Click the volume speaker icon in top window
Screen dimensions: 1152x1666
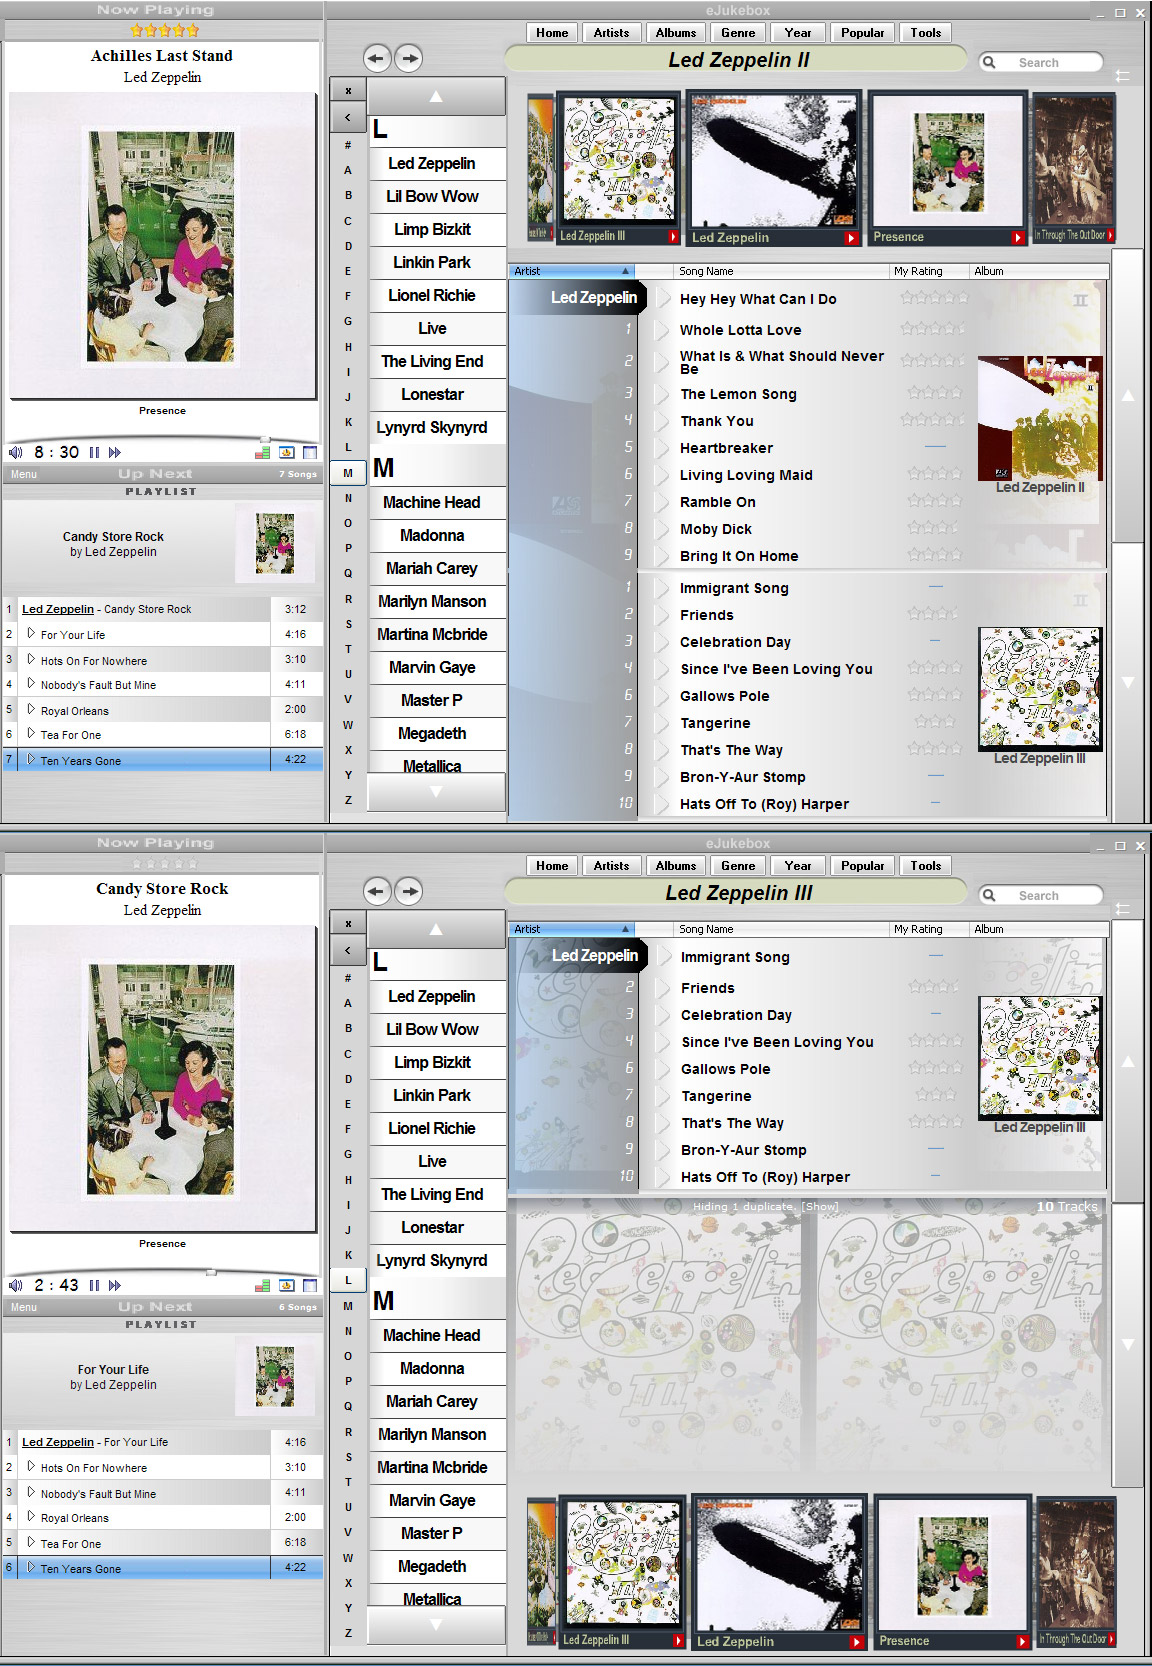point(15,452)
